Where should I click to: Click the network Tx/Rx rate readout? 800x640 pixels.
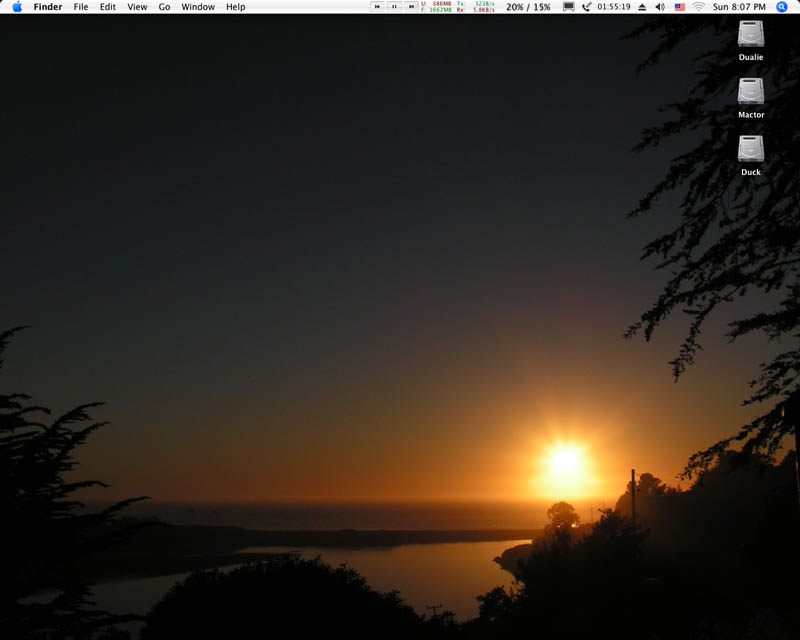click(x=476, y=7)
